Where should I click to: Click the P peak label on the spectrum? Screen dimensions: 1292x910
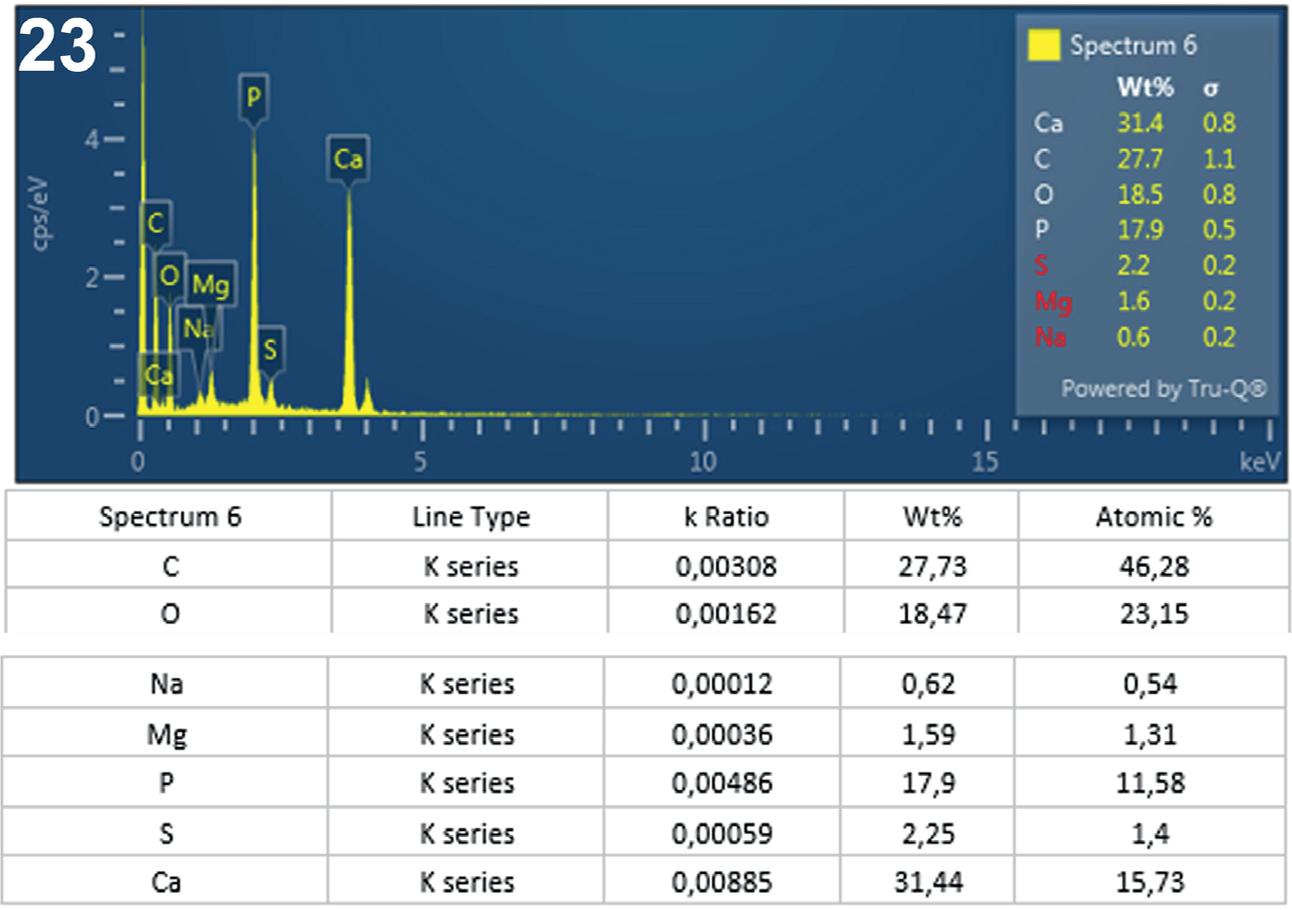(x=254, y=97)
